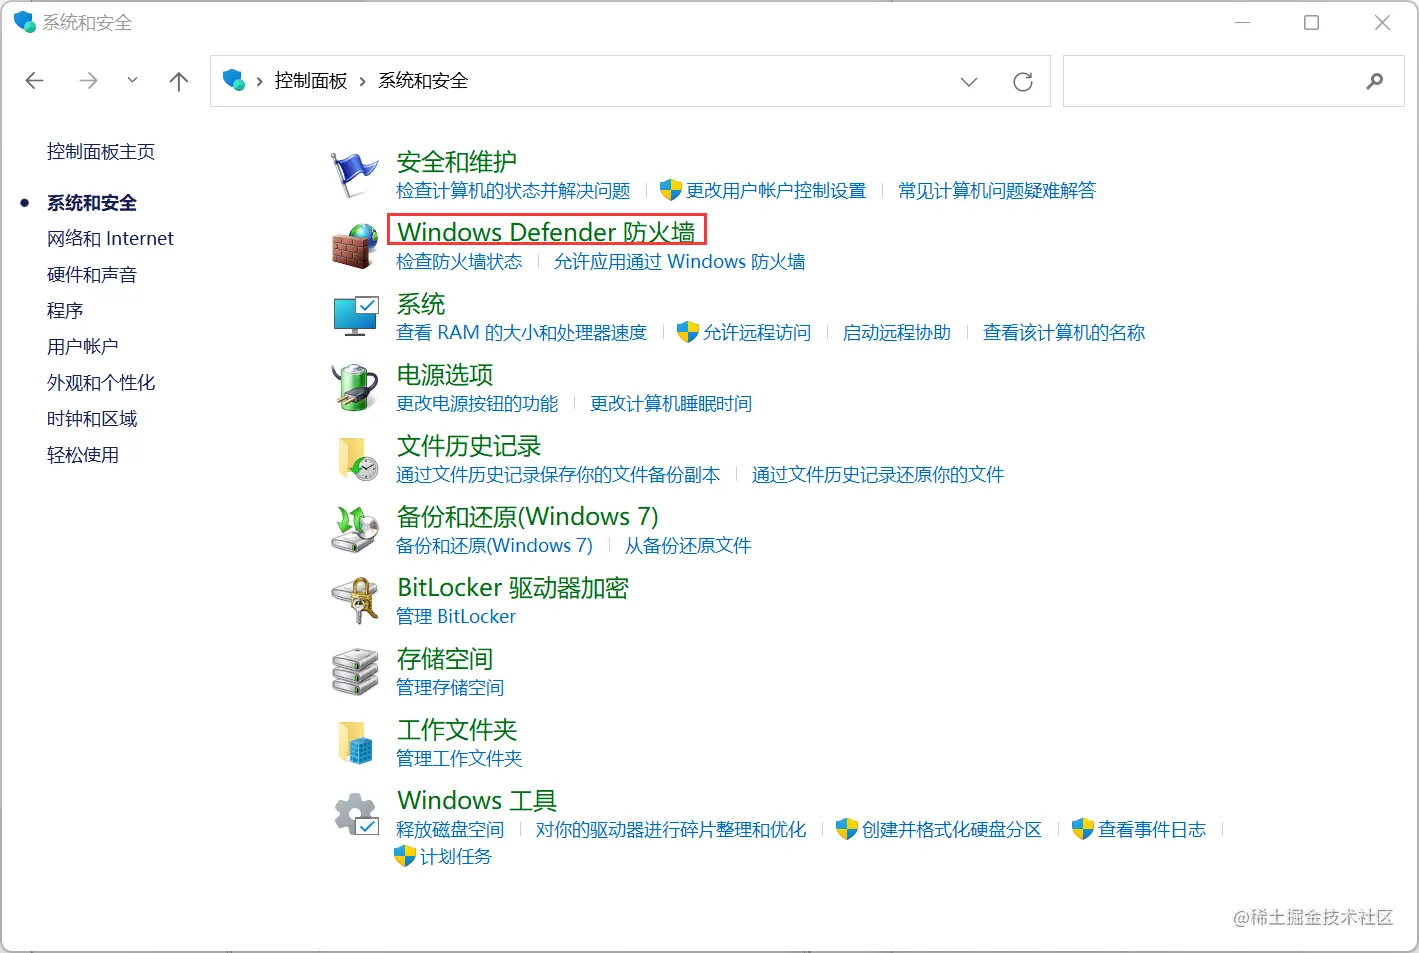Open the 系统 heading link
The height and width of the screenshot is (953, 1419).
tap(421, 304)
